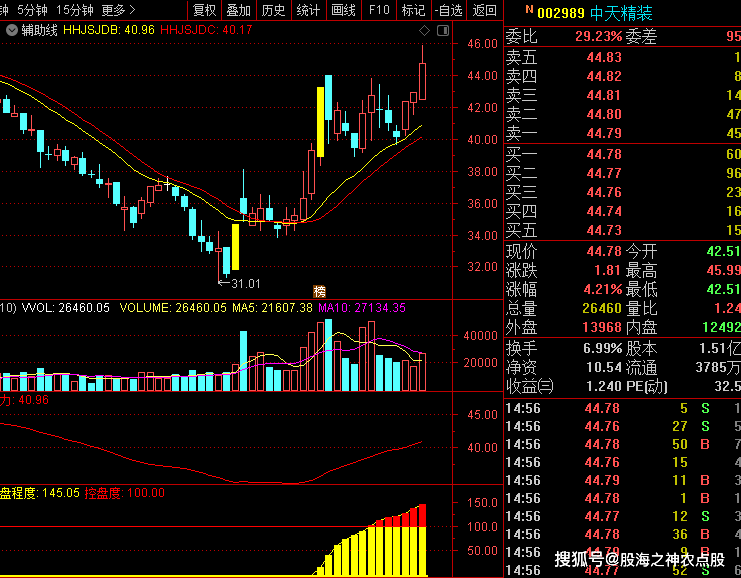Open the 统计 statistics button
Viewport: 741px width, 578px height.
pyautogui.click(x=308, y=10)
